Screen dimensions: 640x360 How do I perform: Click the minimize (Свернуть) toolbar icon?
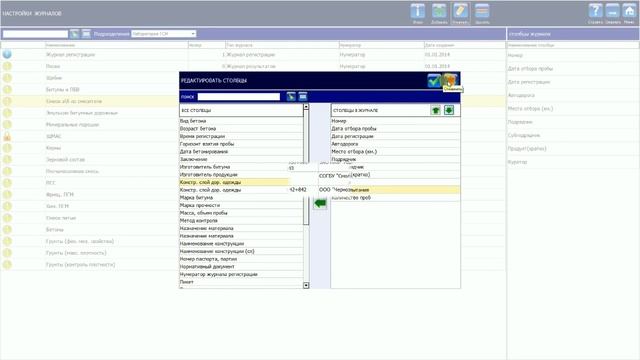pyautogui.click(x=613, y=13)
